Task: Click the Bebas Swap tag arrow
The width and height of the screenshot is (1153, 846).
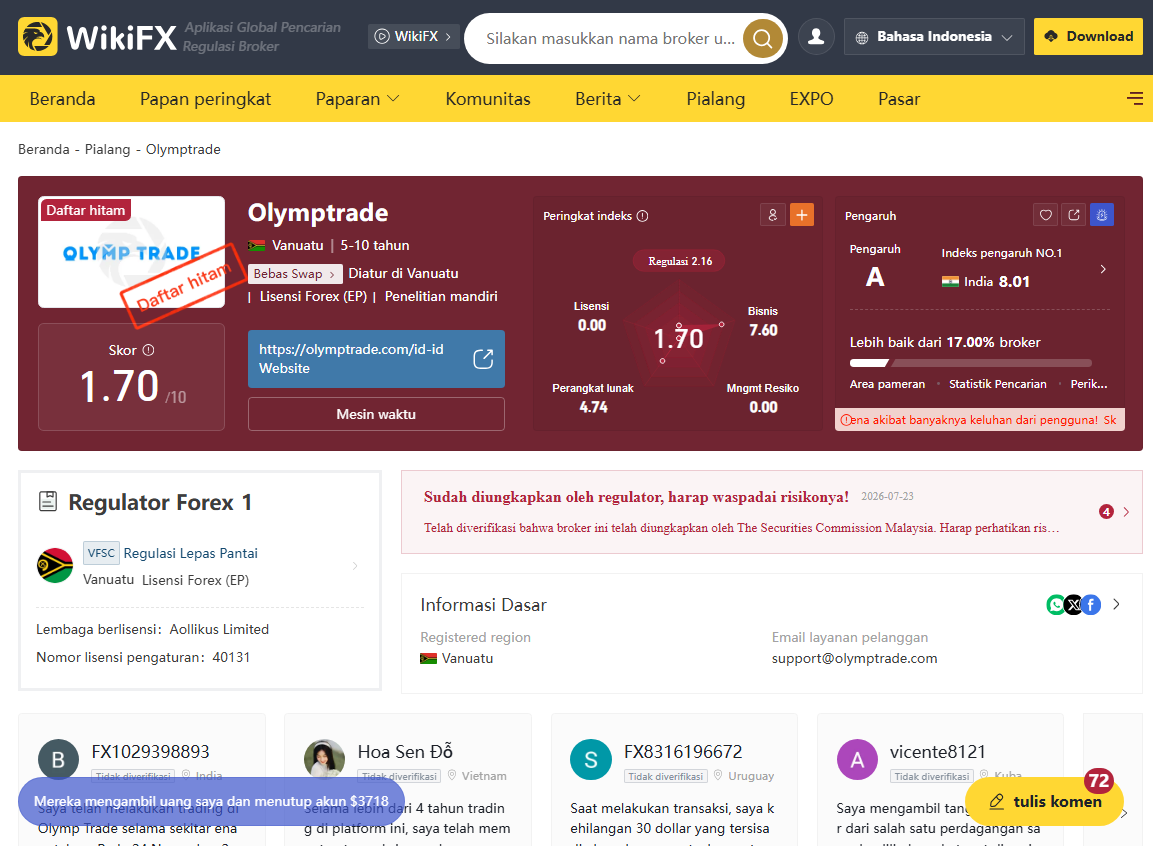Action: coord(332,274)
